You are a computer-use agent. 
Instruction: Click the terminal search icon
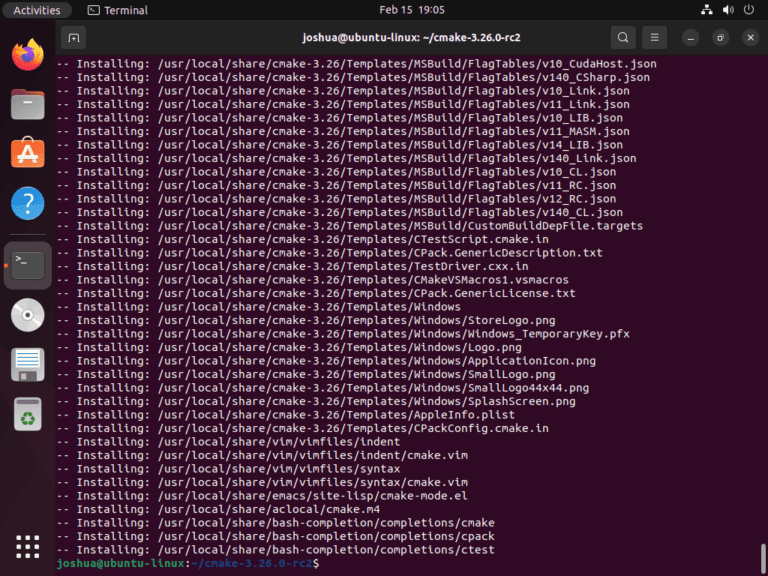(x=623, y=38)
